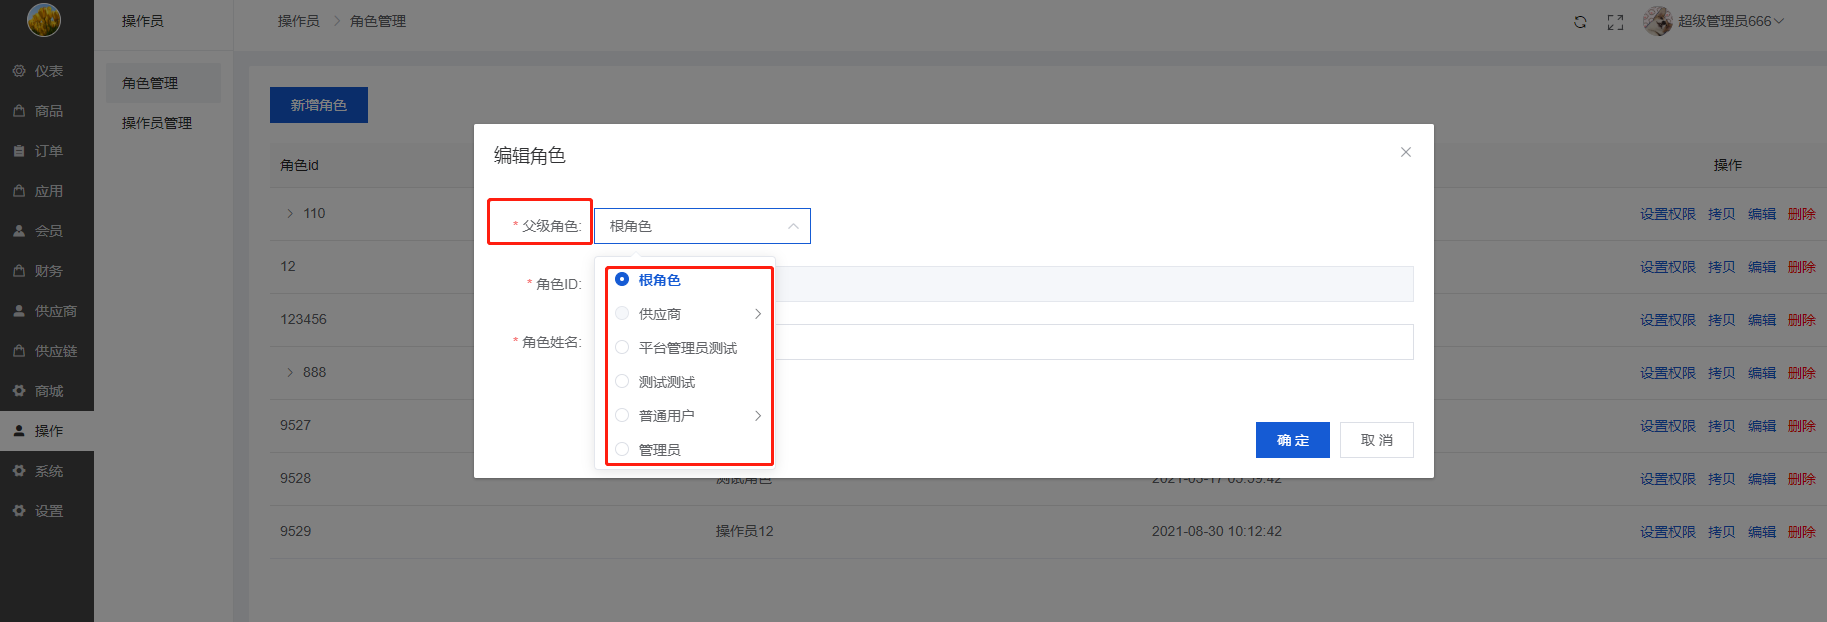1827x622 pixels.
Task: Expand 供应商 submenu arrow in dropdown
Action: tap(758, 314)
